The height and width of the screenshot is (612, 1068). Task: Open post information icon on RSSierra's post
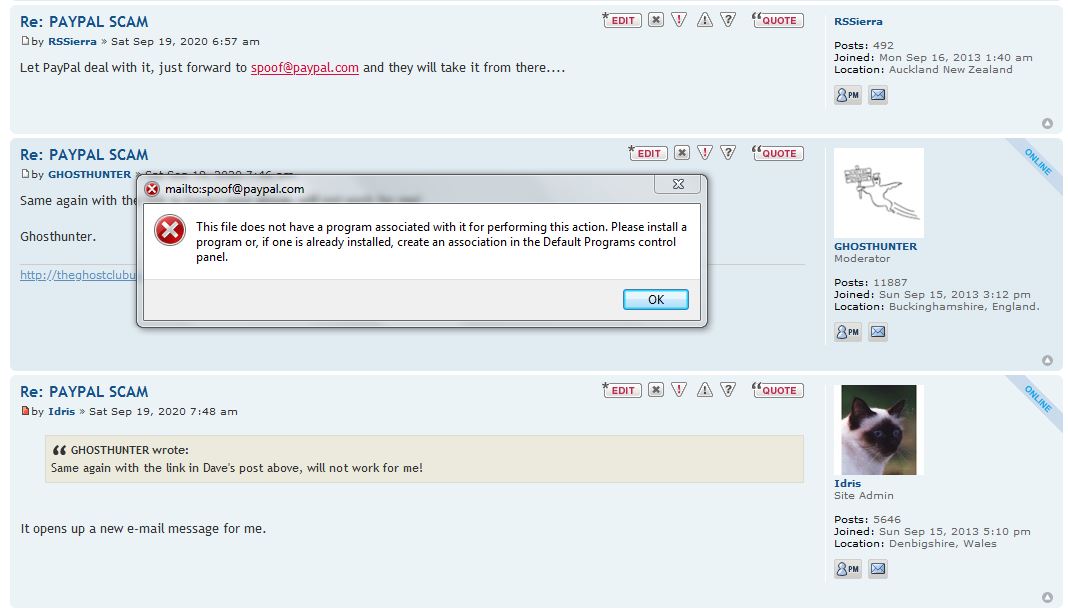pos(728,20)
